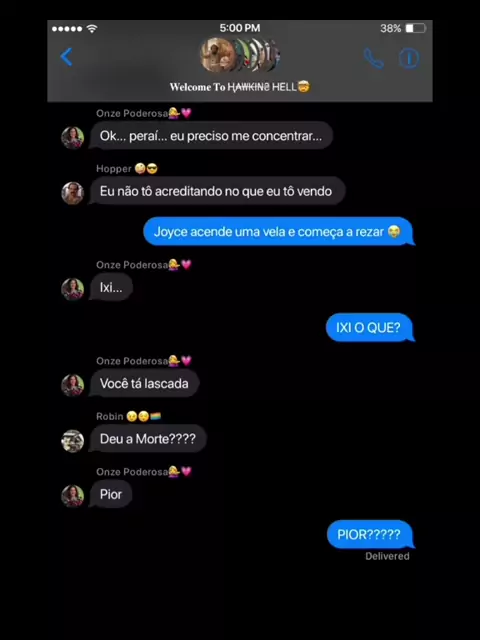
Task: Tap the blue back arrow
Action: pyautogui.click(x=66, y=57)
